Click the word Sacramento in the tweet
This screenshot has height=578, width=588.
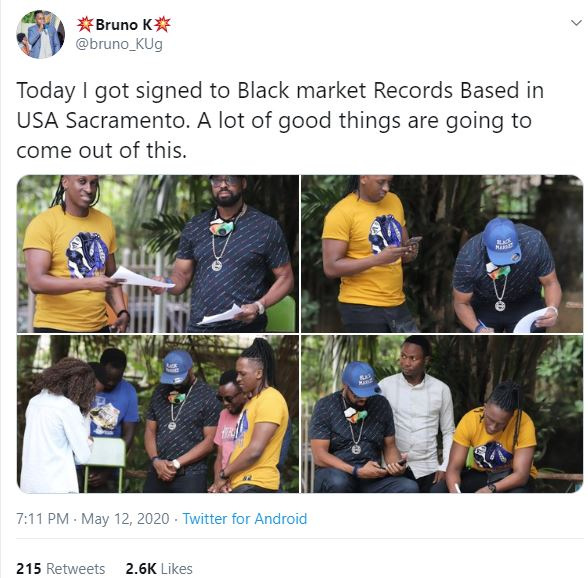pos(125,120)
